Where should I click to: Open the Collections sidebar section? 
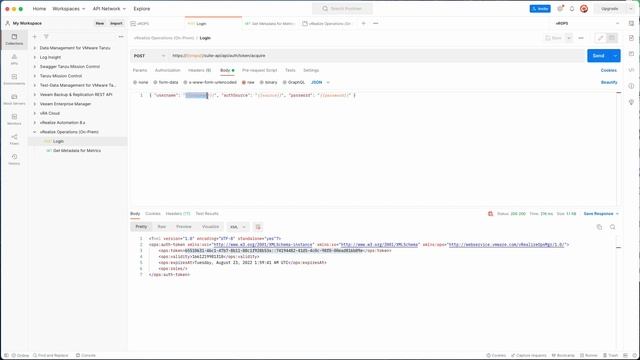(x=14, y=39)
